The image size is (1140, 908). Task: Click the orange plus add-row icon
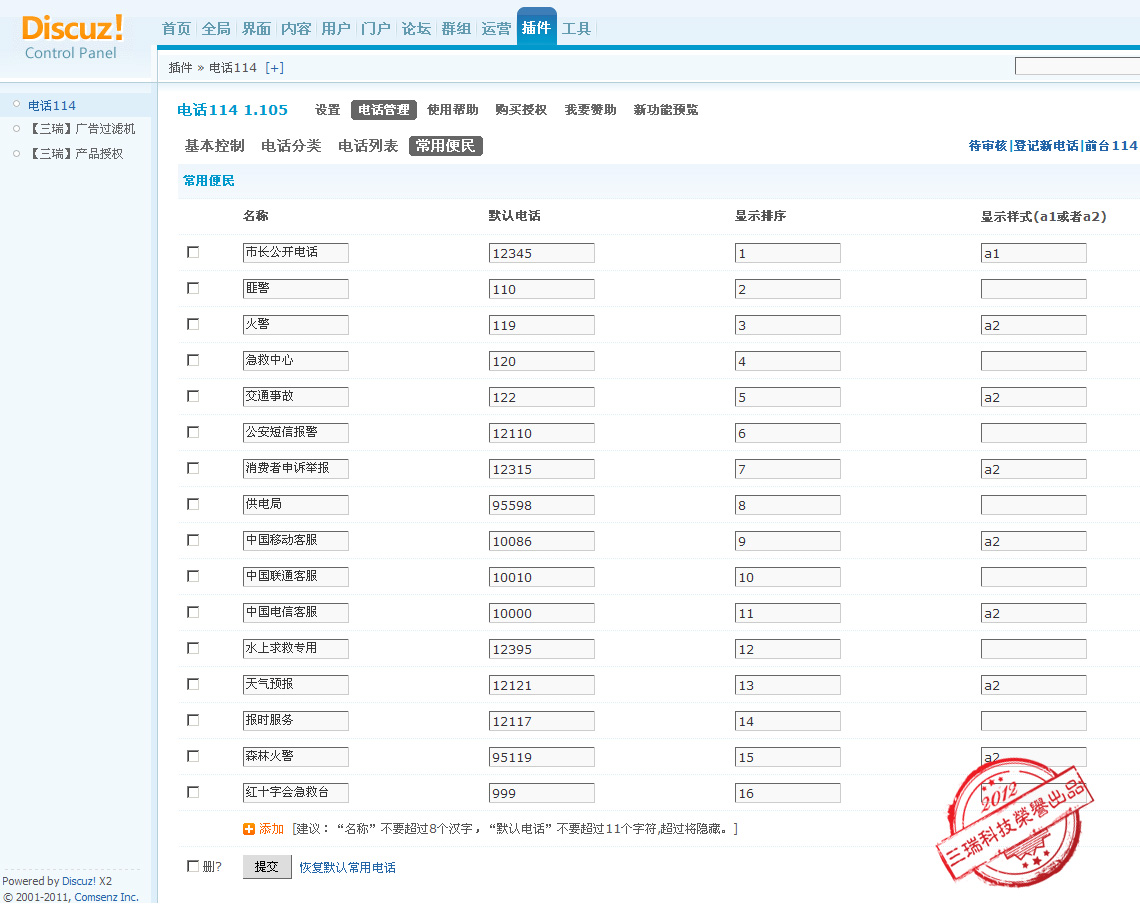point(249,829)
